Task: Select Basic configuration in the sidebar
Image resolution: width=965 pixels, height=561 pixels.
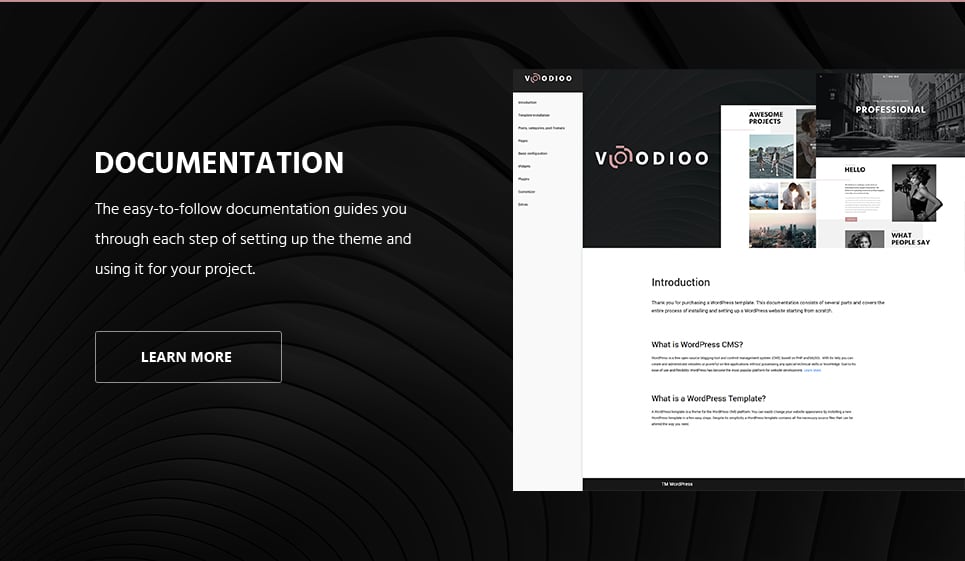Action: point(532,154)
